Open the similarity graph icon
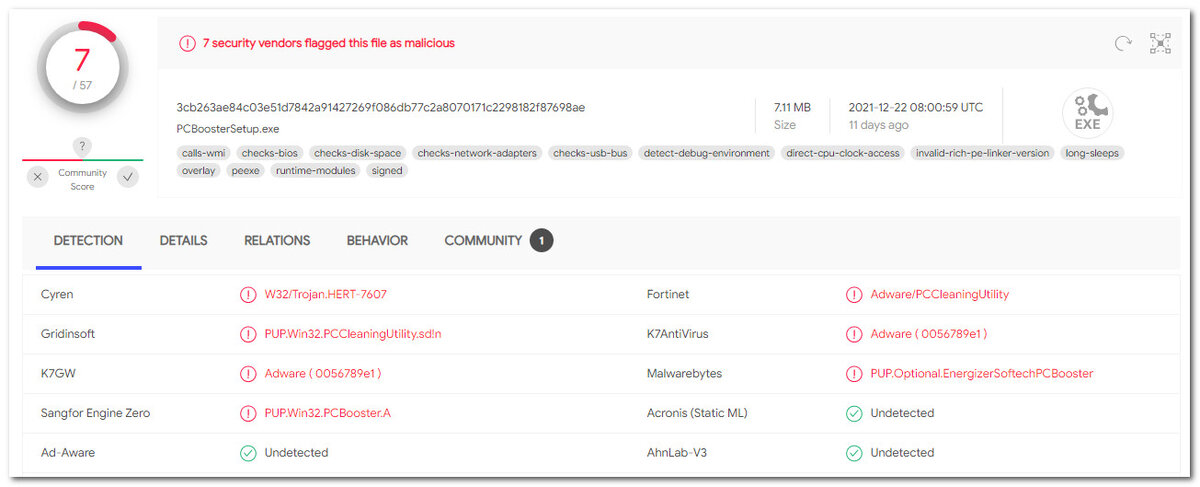Image resolution: width=1200 pixels, height=487 pixels. [x=1160, y=43]
